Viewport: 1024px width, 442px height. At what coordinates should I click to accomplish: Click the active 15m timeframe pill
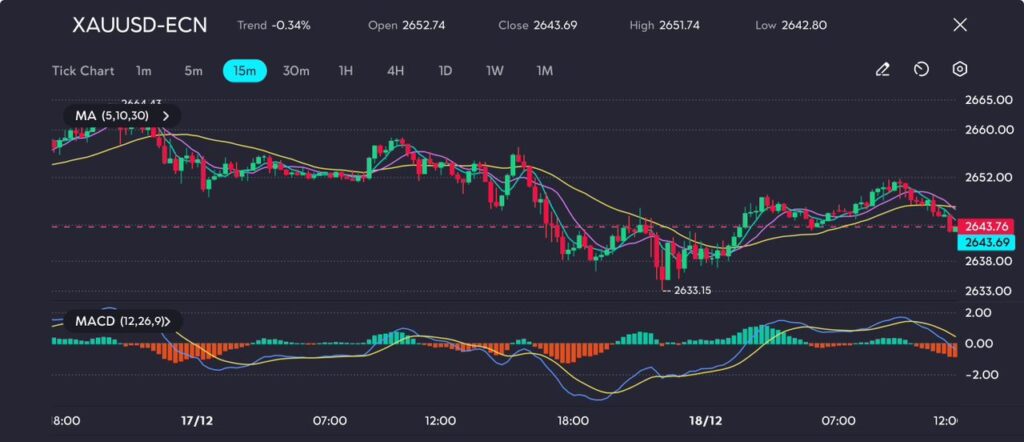(x=244, y=71)
